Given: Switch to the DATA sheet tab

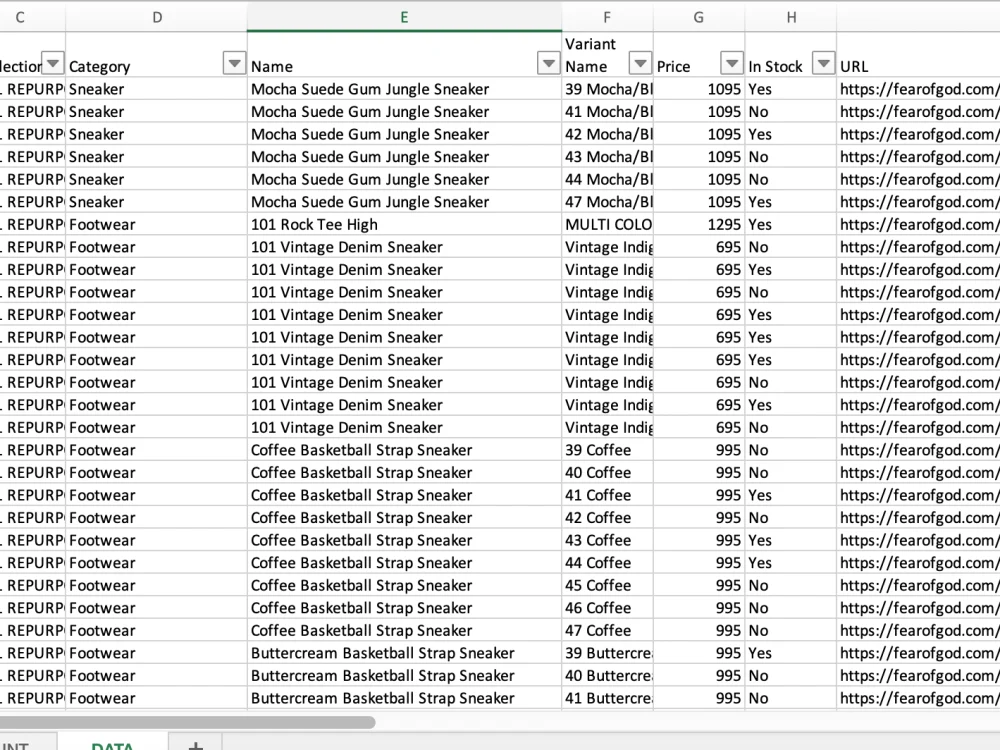Looking at the screenshot, I should 112,743.
